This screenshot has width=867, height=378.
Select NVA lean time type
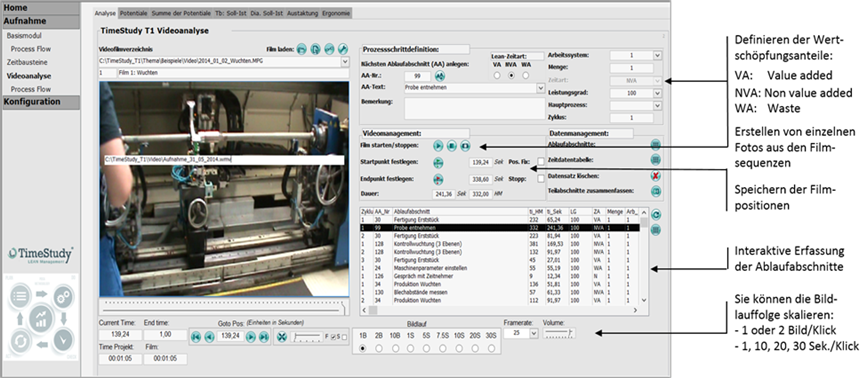511,75
